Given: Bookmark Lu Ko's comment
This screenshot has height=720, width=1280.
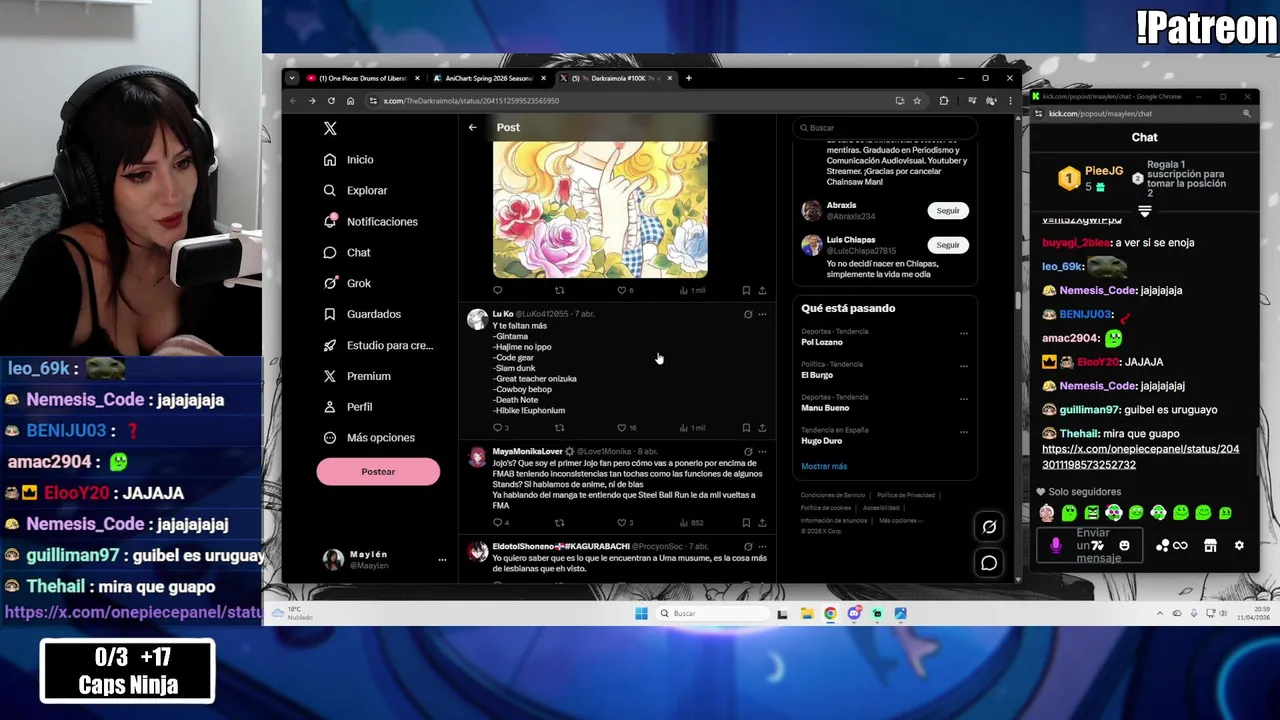Looking at the screenshot, I should [746, 428].
